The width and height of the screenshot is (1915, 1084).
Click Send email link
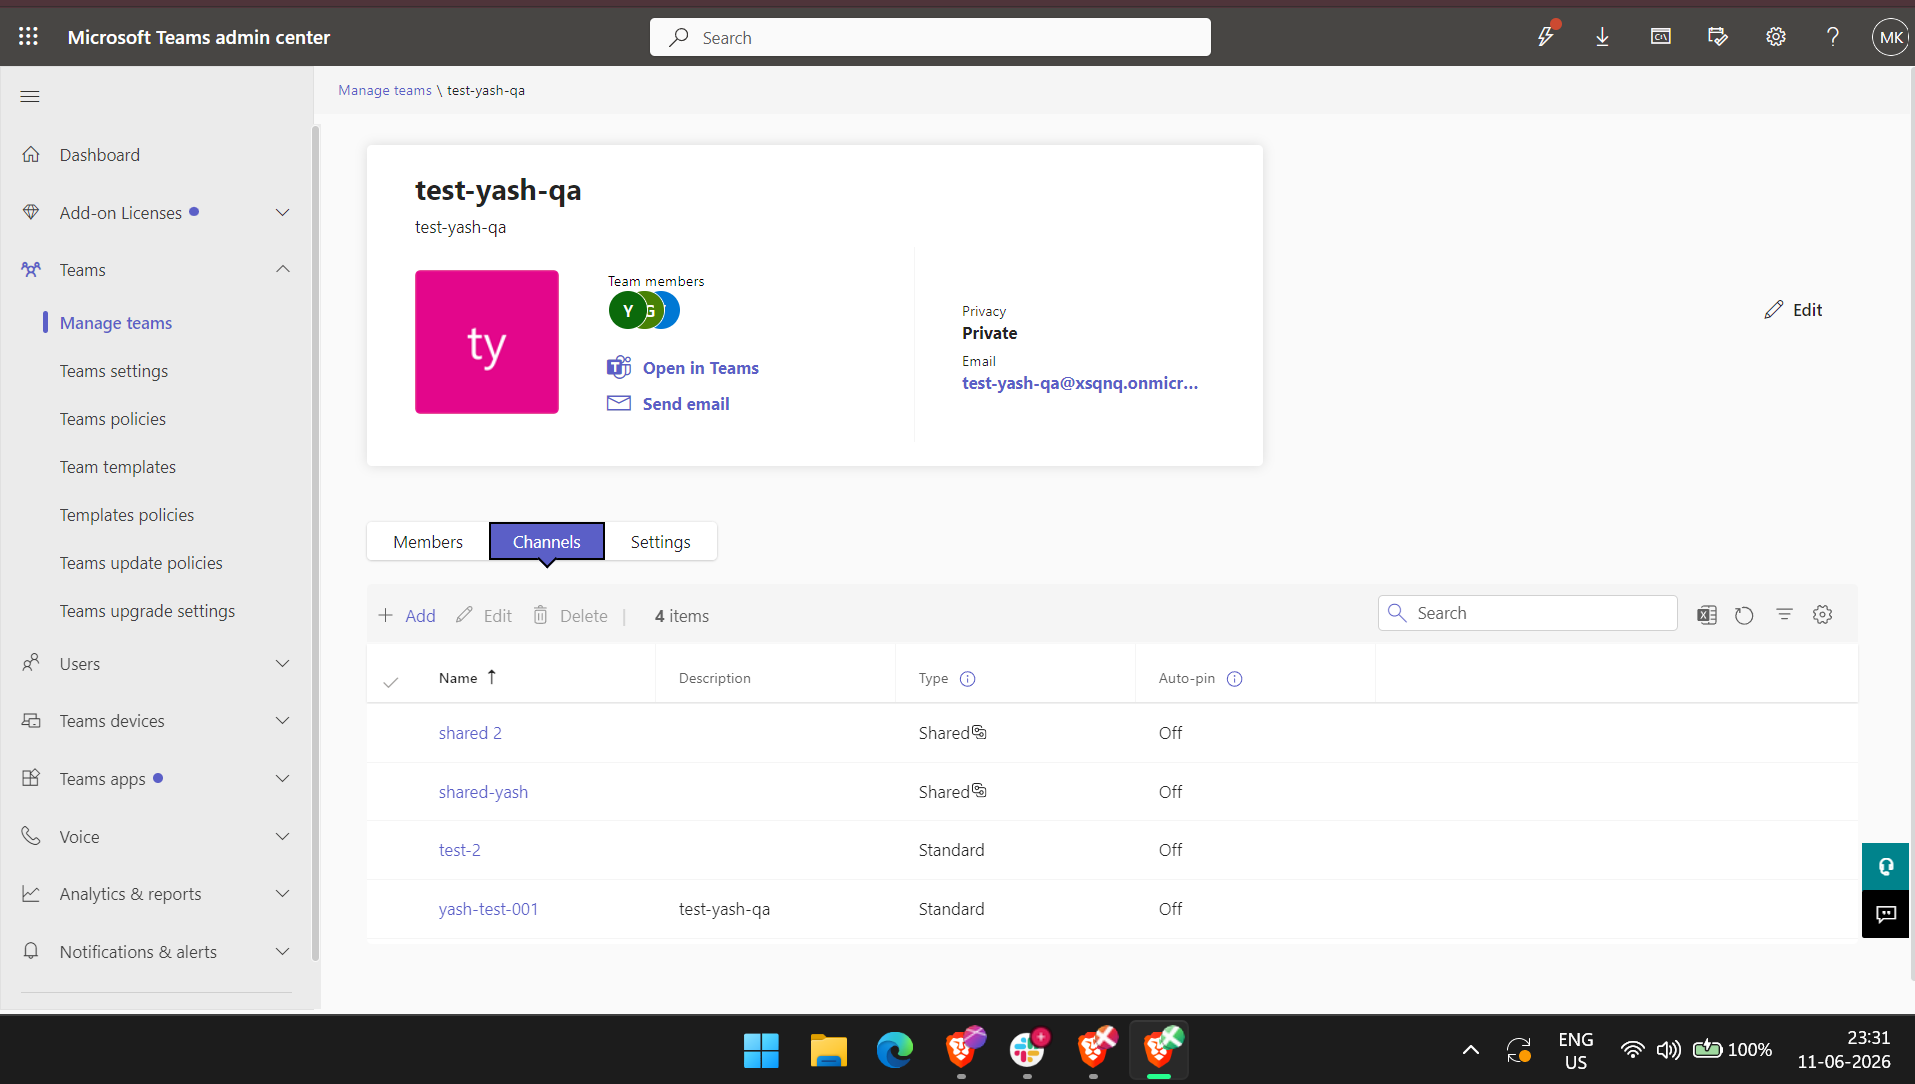coord(686,404)
